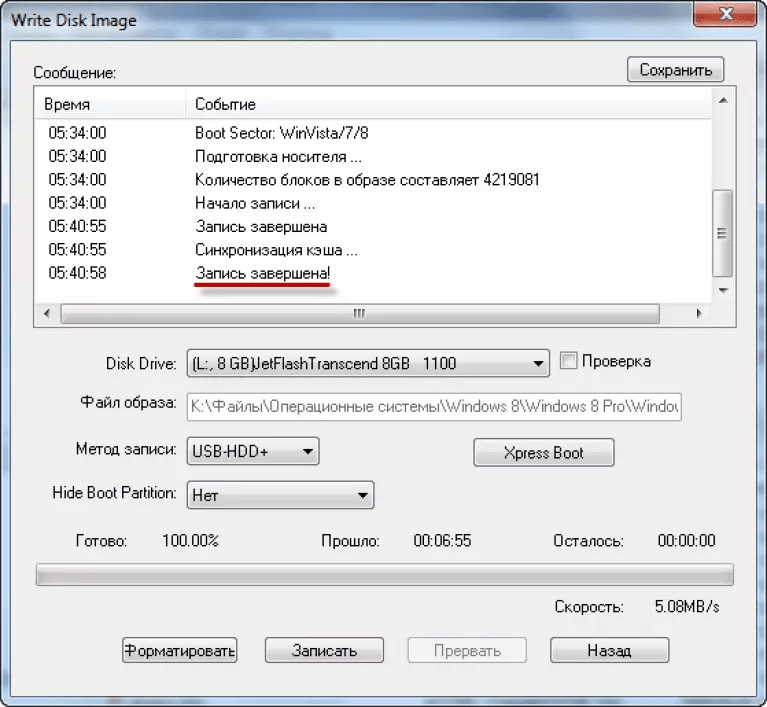Click the Форматировать button
The width and height of the screenshot is (767, 707).
180,650
